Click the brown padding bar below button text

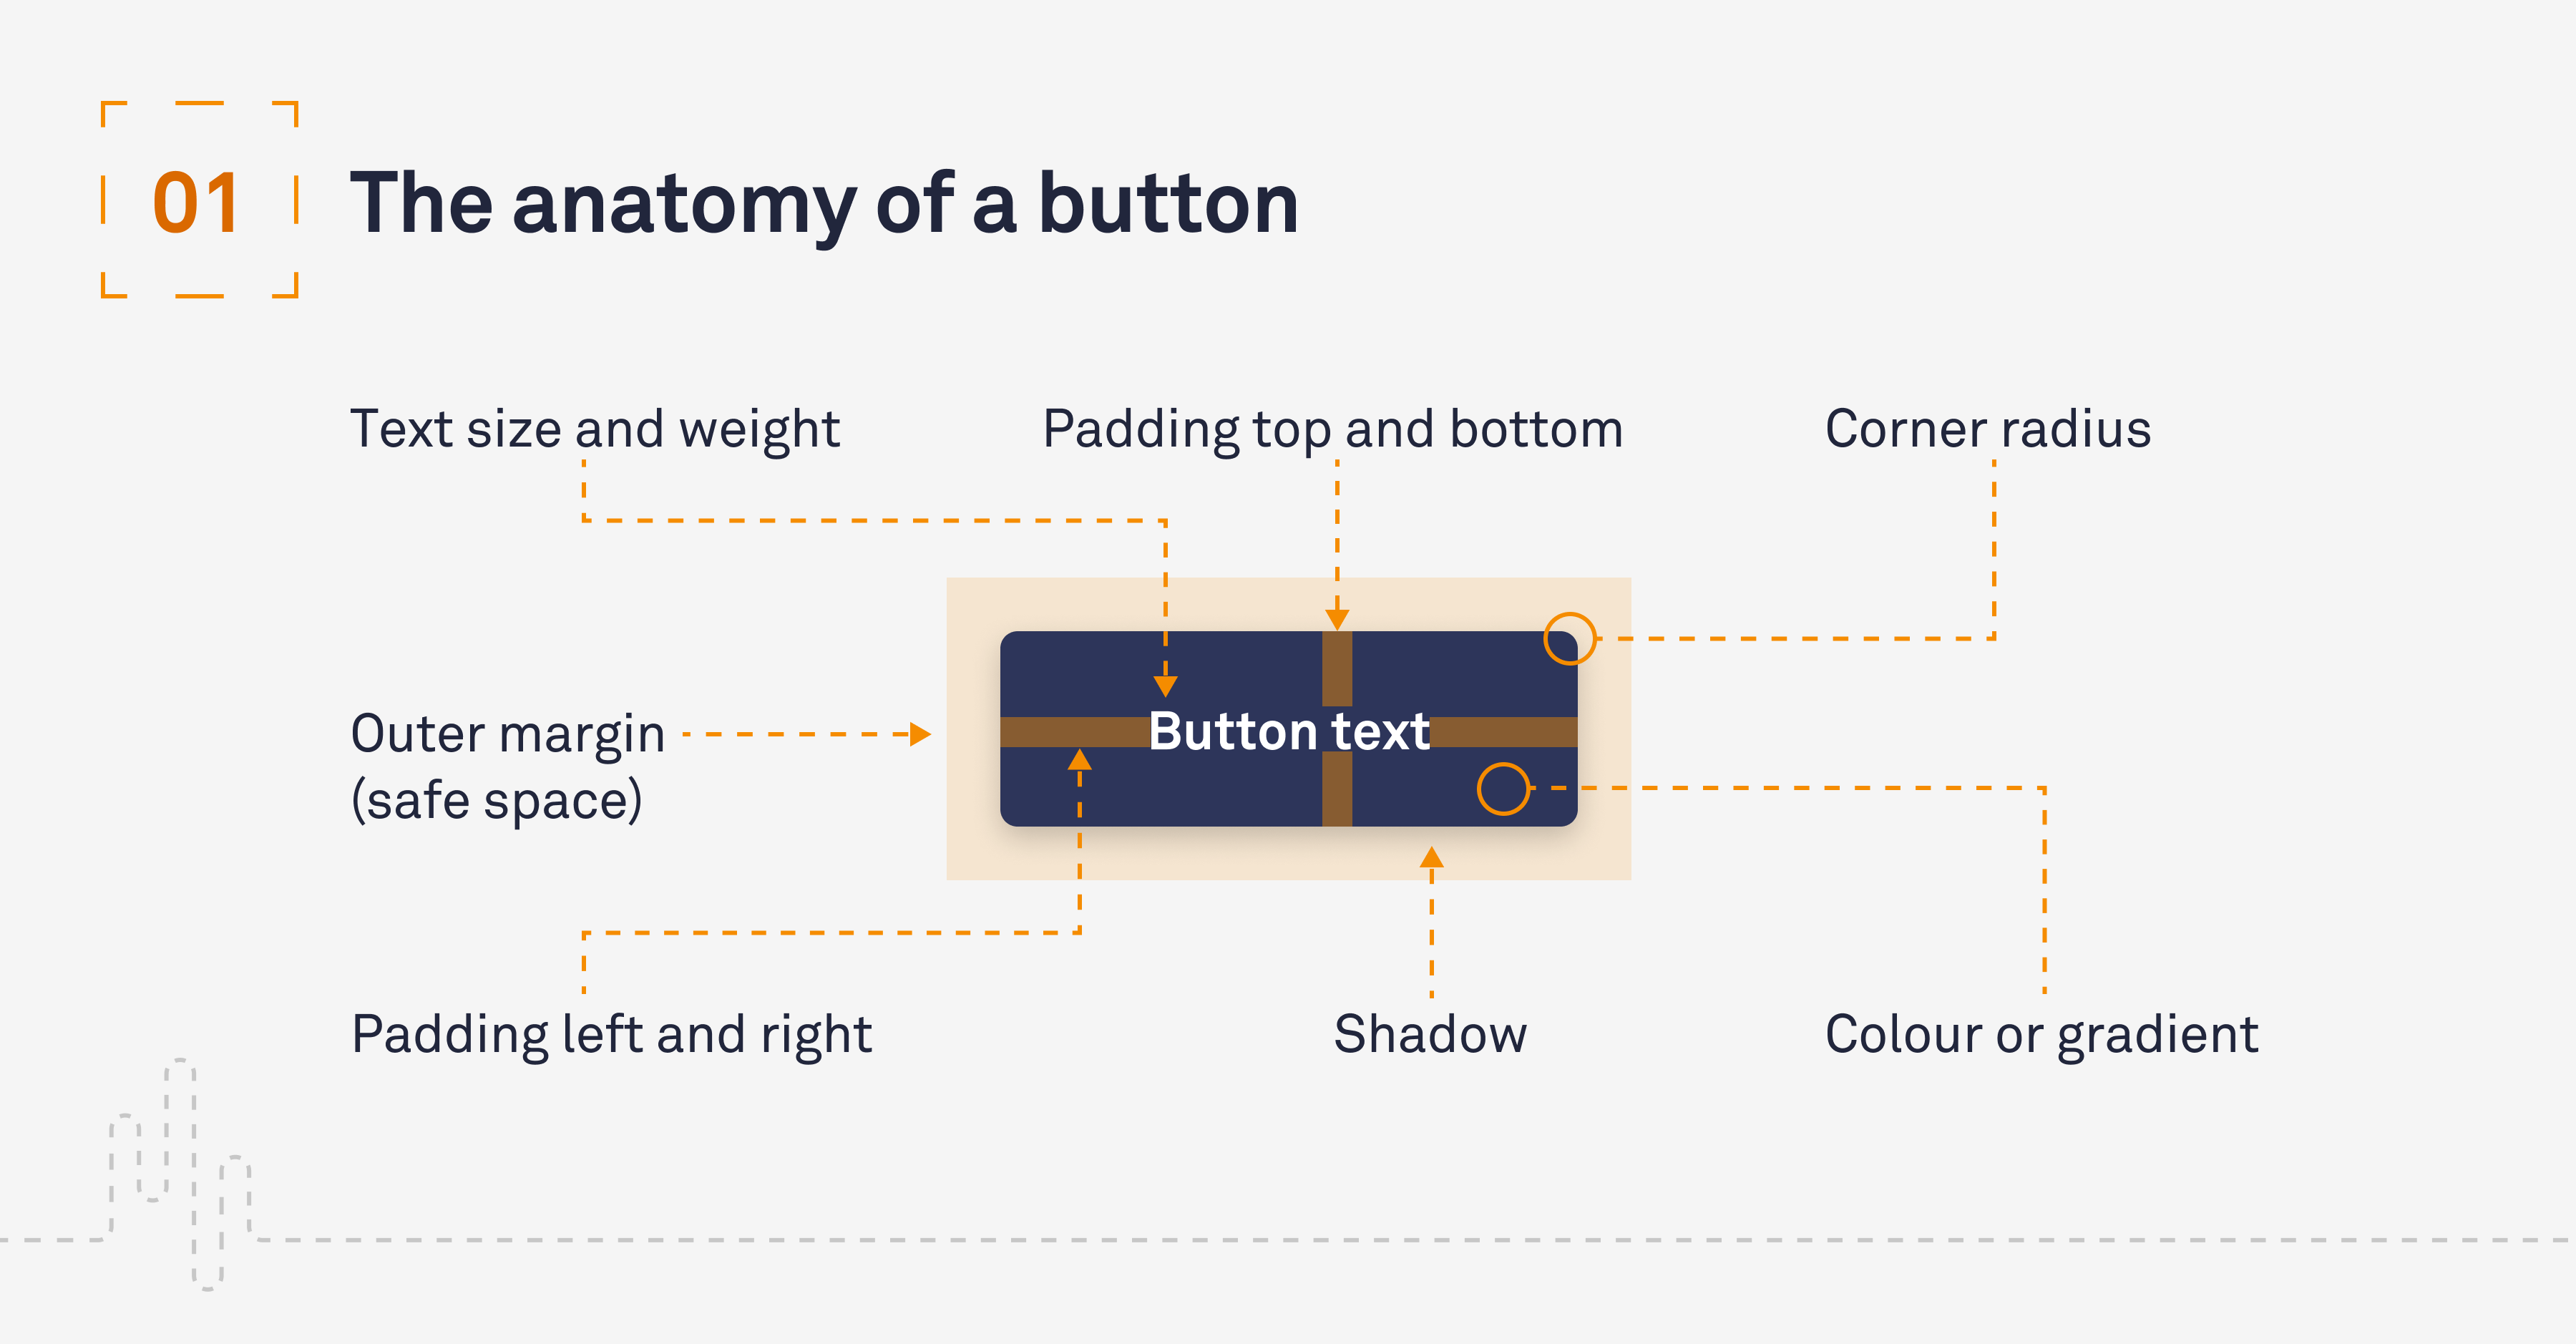pos(1337,790)
